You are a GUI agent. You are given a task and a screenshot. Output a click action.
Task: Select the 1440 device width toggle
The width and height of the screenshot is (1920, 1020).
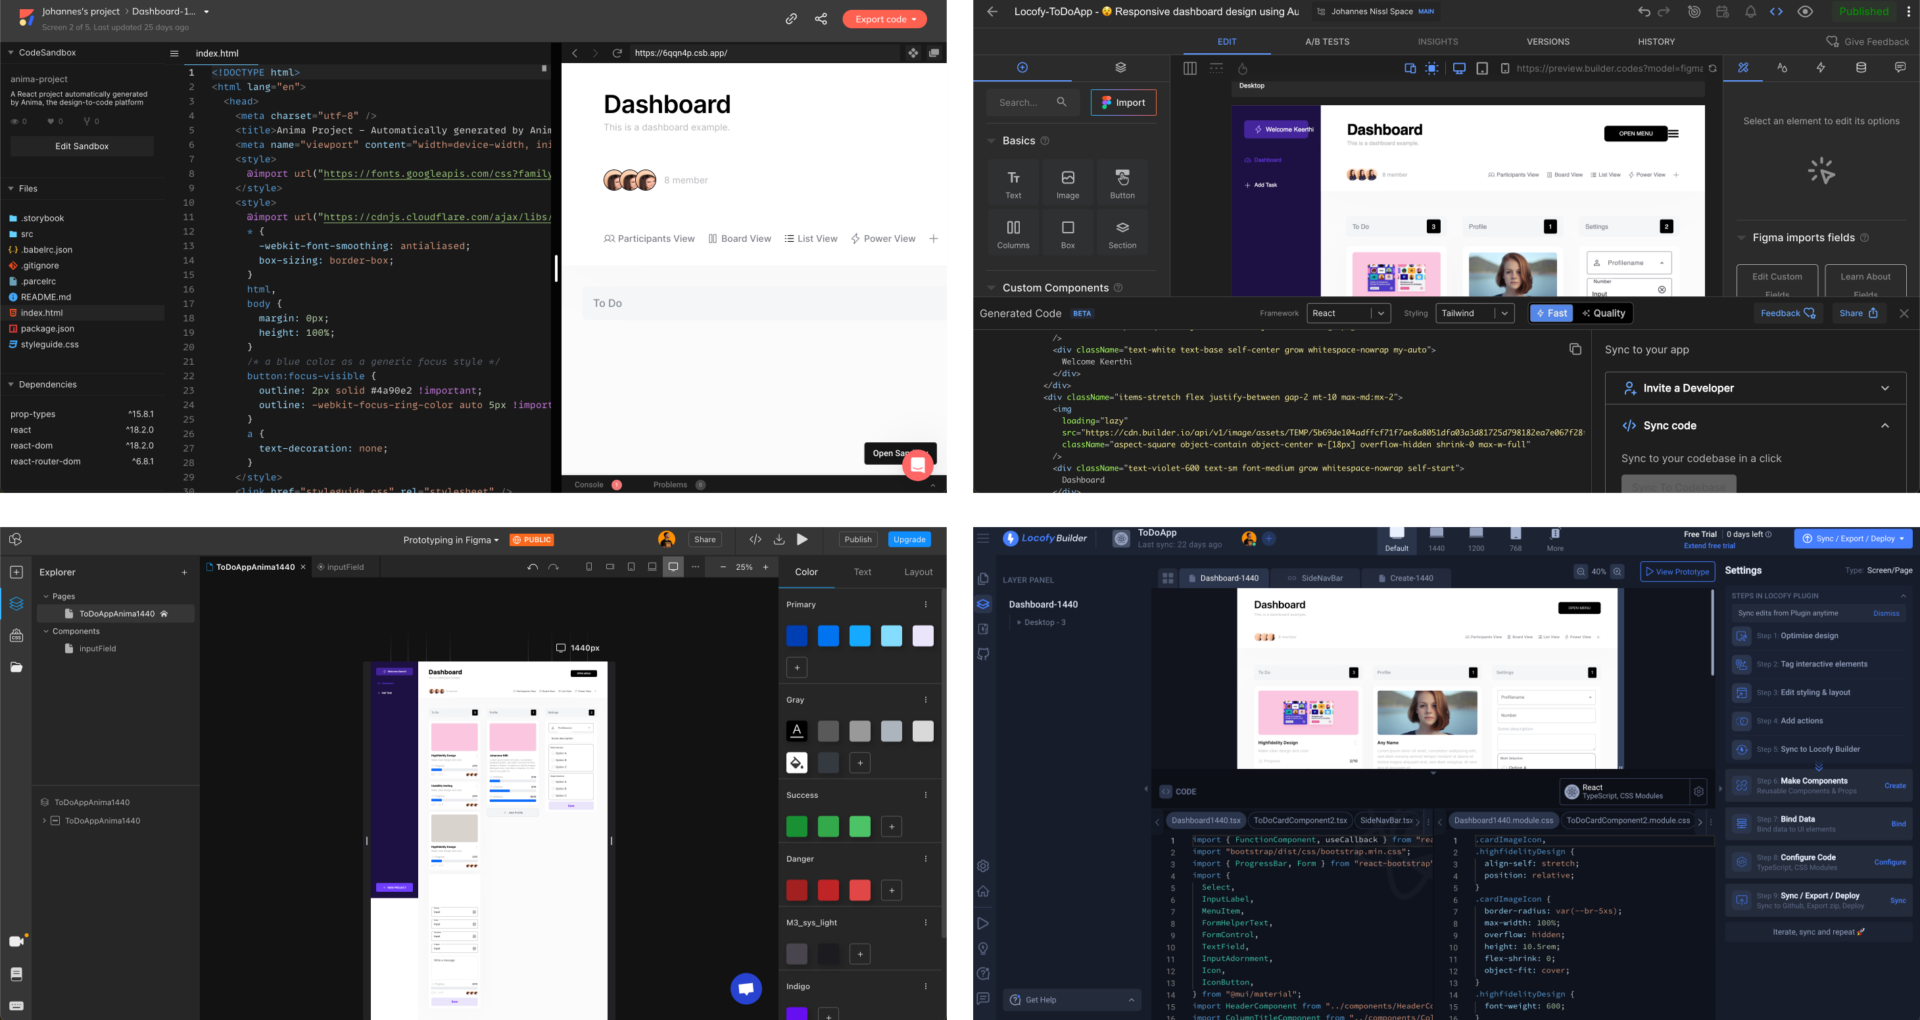click(x=1437, y=538)
